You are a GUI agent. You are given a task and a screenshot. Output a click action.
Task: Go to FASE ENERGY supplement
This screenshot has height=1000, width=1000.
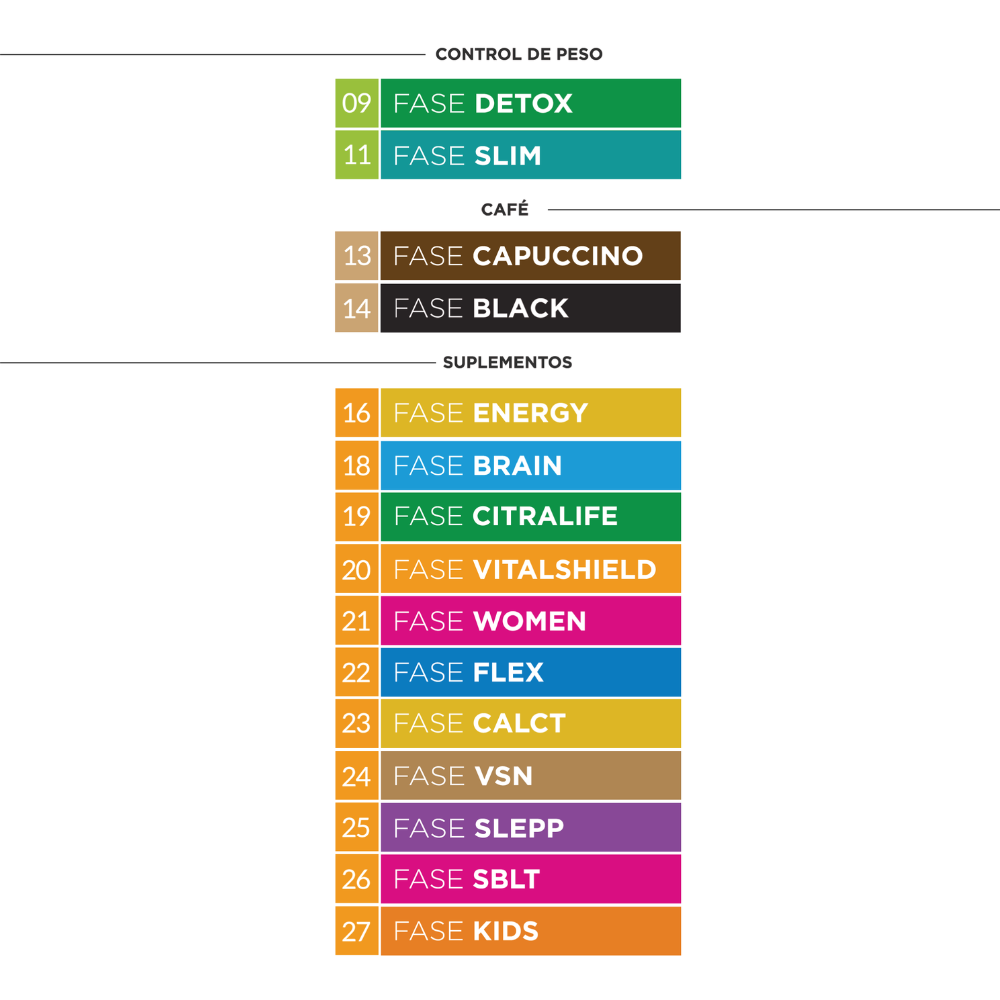530,413
